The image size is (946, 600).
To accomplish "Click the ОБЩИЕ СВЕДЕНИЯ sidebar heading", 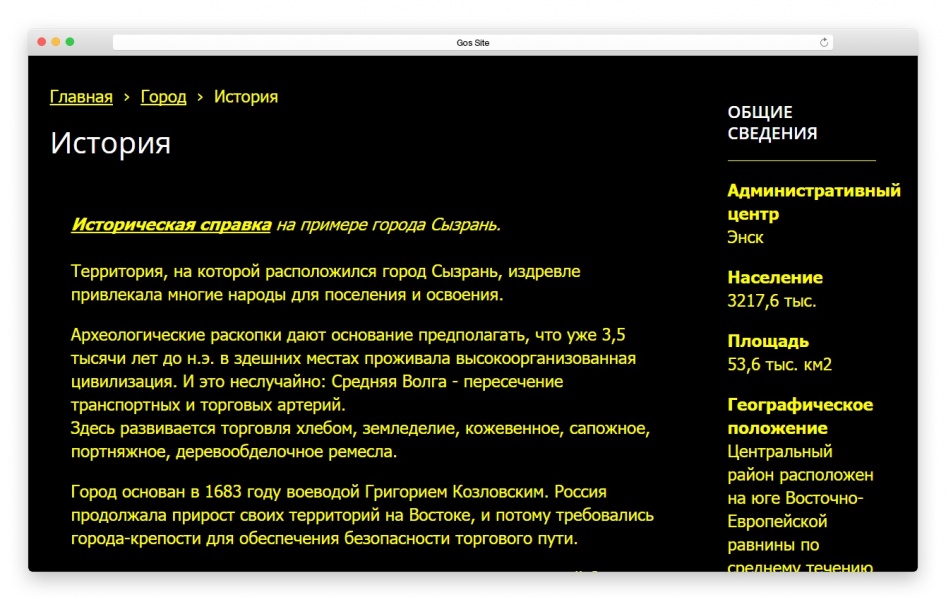I will 772,123.
